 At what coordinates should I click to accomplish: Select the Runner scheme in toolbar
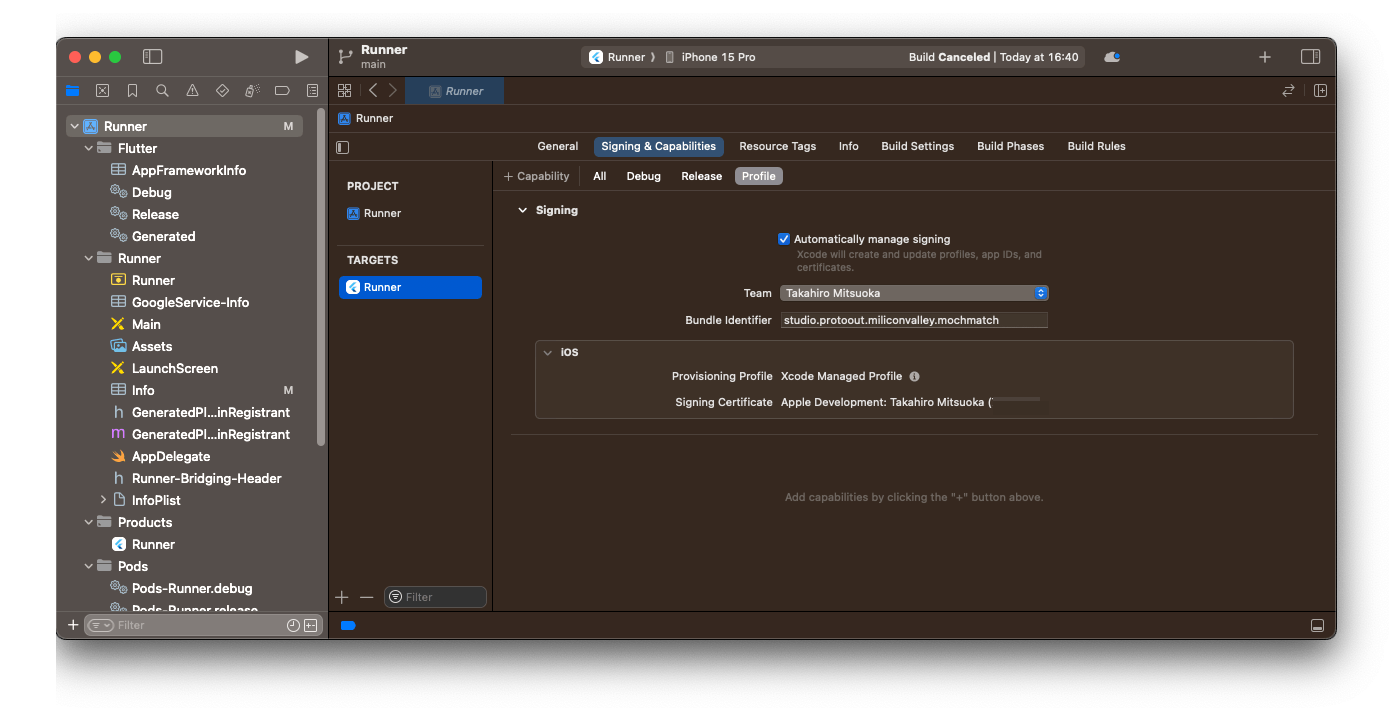[x=617, y=57]
